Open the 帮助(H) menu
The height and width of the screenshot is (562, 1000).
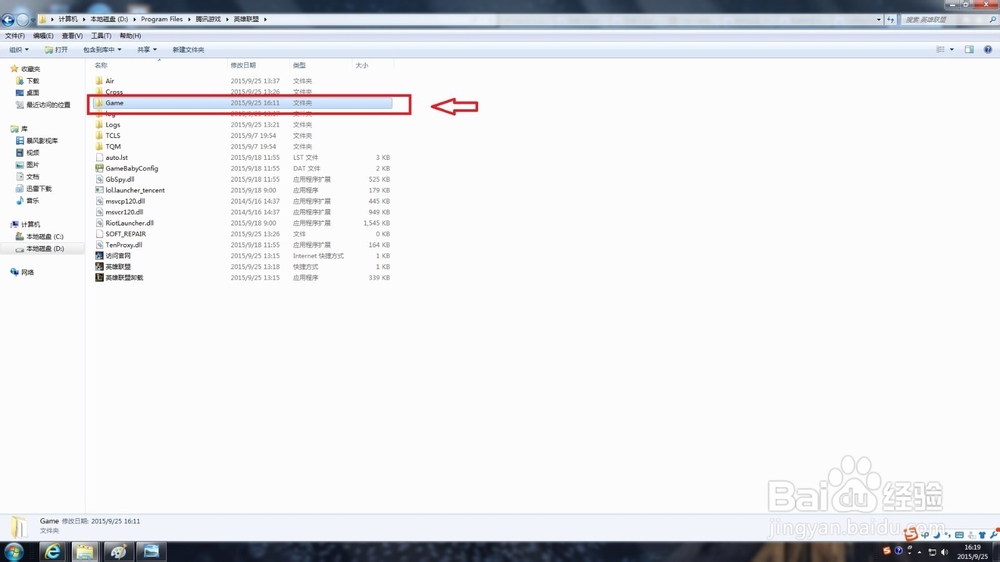[x=130, y=36]
